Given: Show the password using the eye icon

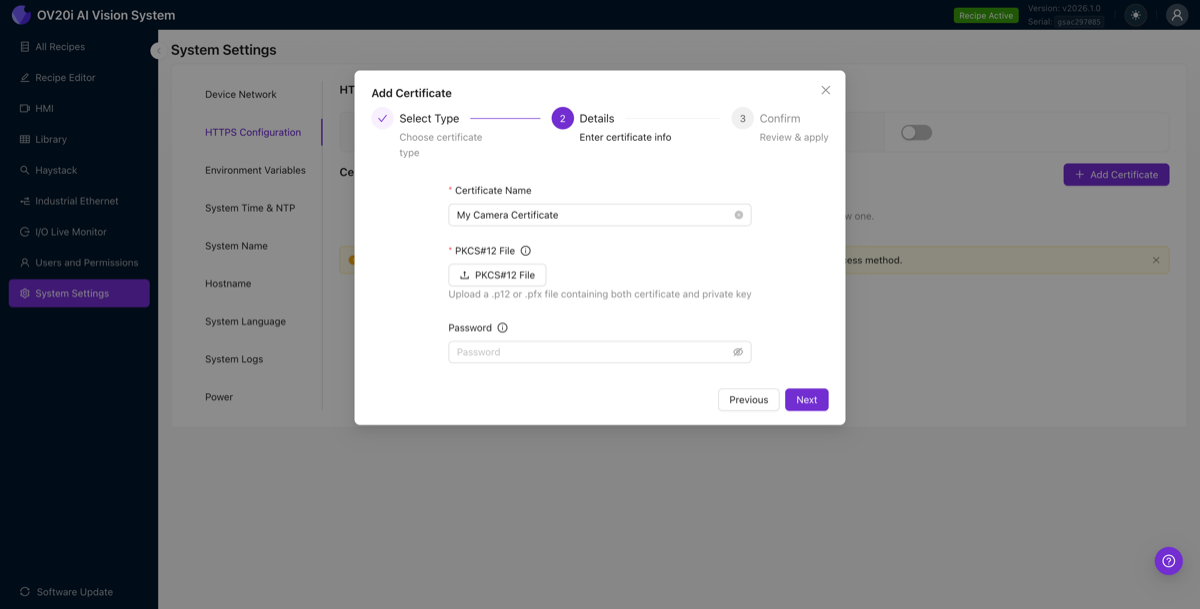Looking at the screenshot, I should point(738,351).
